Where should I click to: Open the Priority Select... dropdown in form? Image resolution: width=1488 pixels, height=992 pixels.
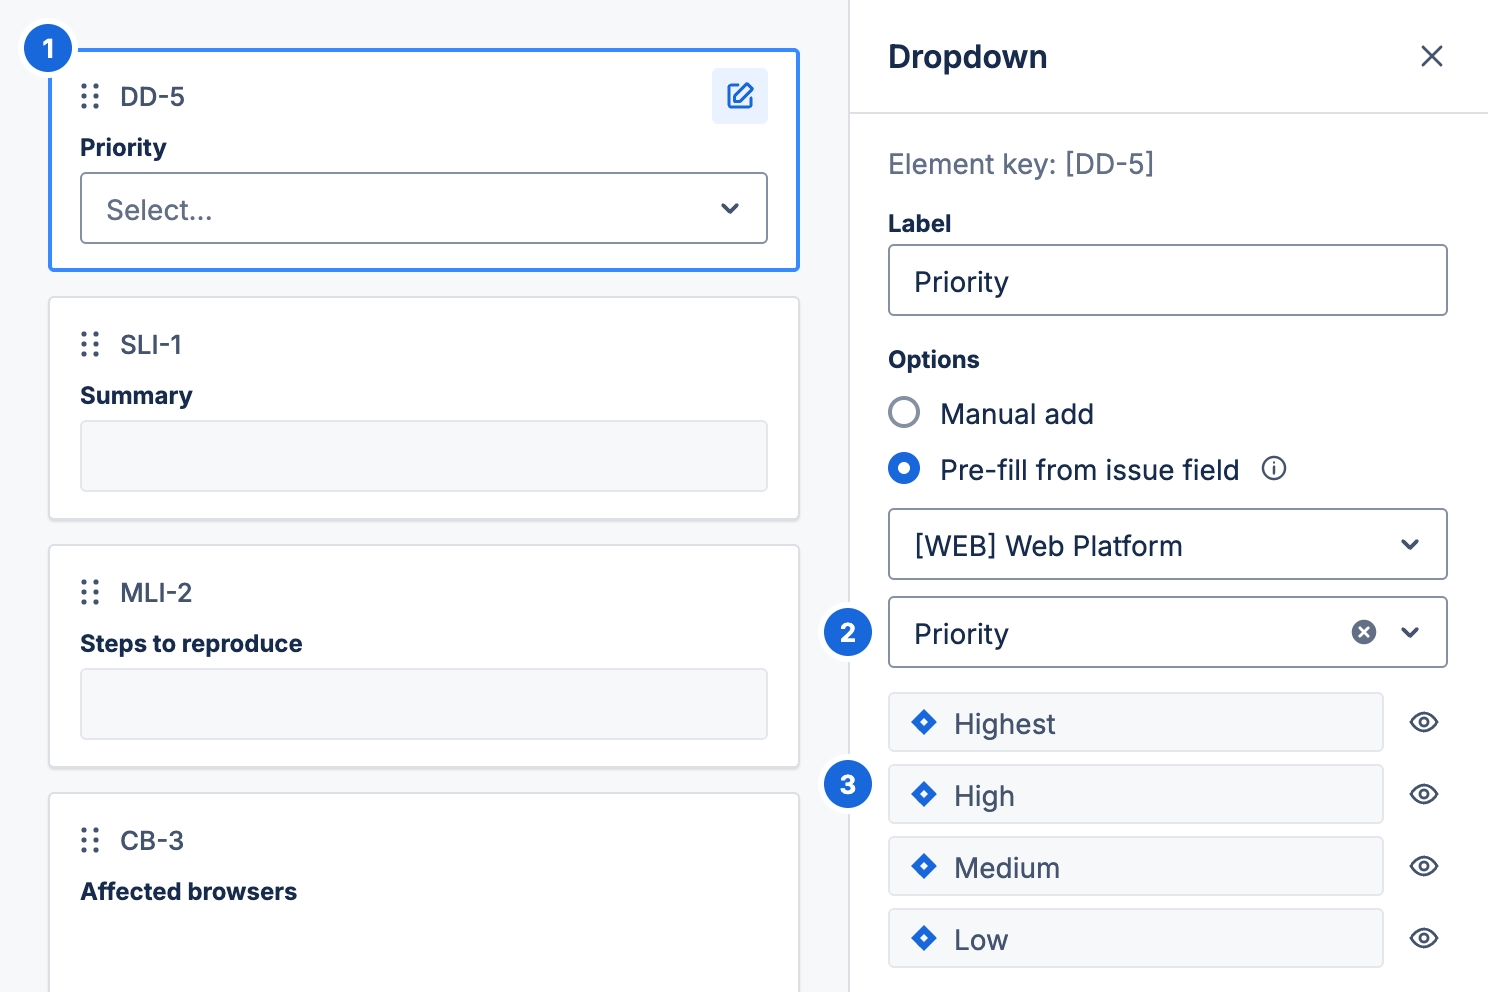424,208
